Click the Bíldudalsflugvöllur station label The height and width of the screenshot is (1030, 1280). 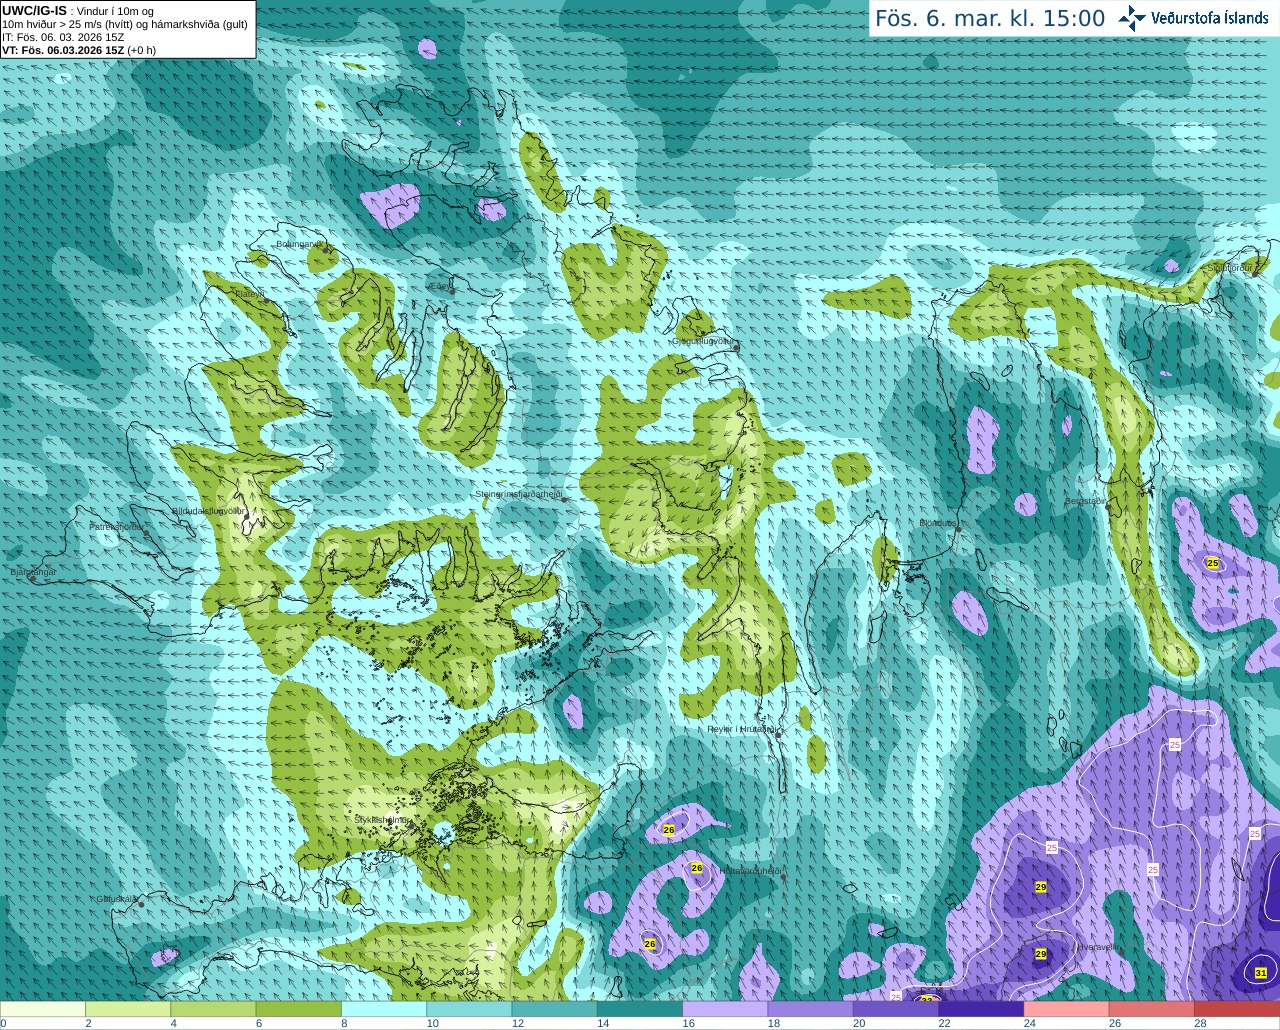pyautogui.click(x=209, y=511)
